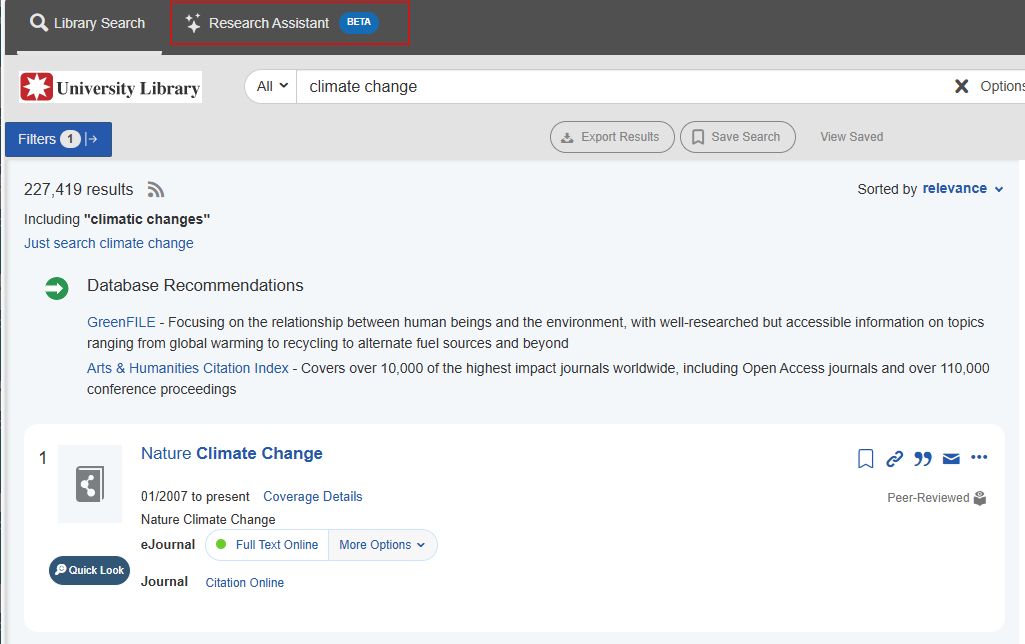Copy permalink using the chain icon
The image size is (1025, 644).
pyautogui.click(x=894, y=459)
